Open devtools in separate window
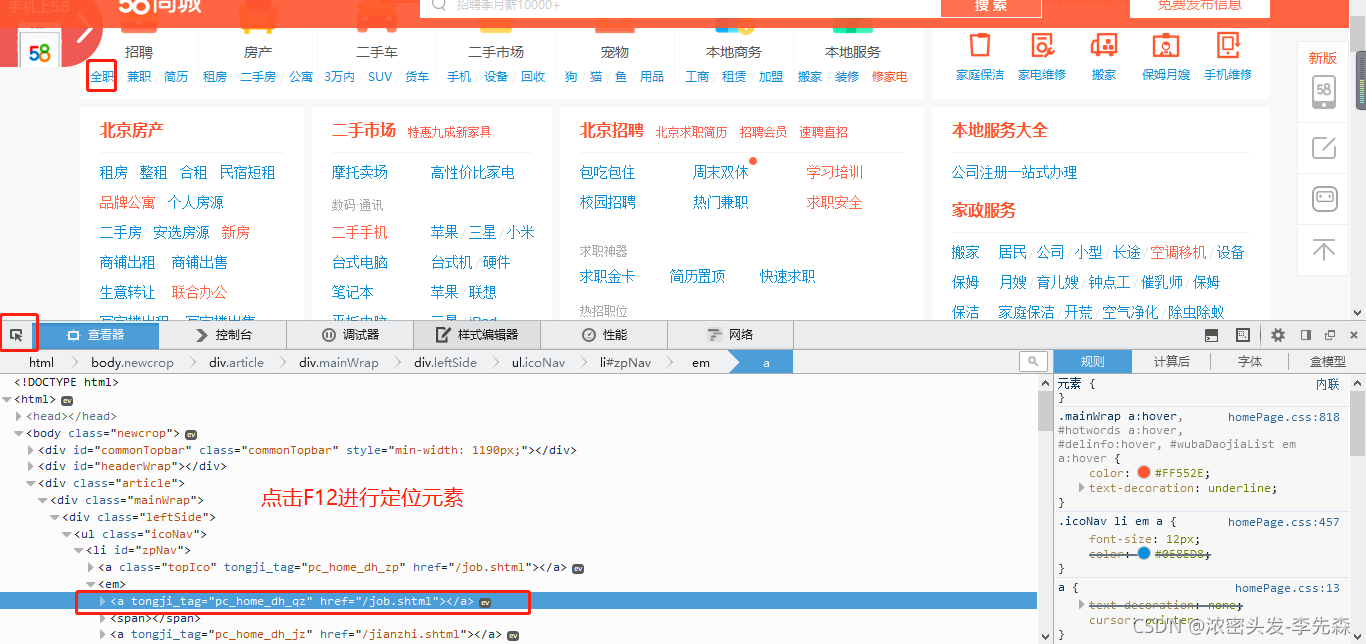 click(x=1330, y=335)
